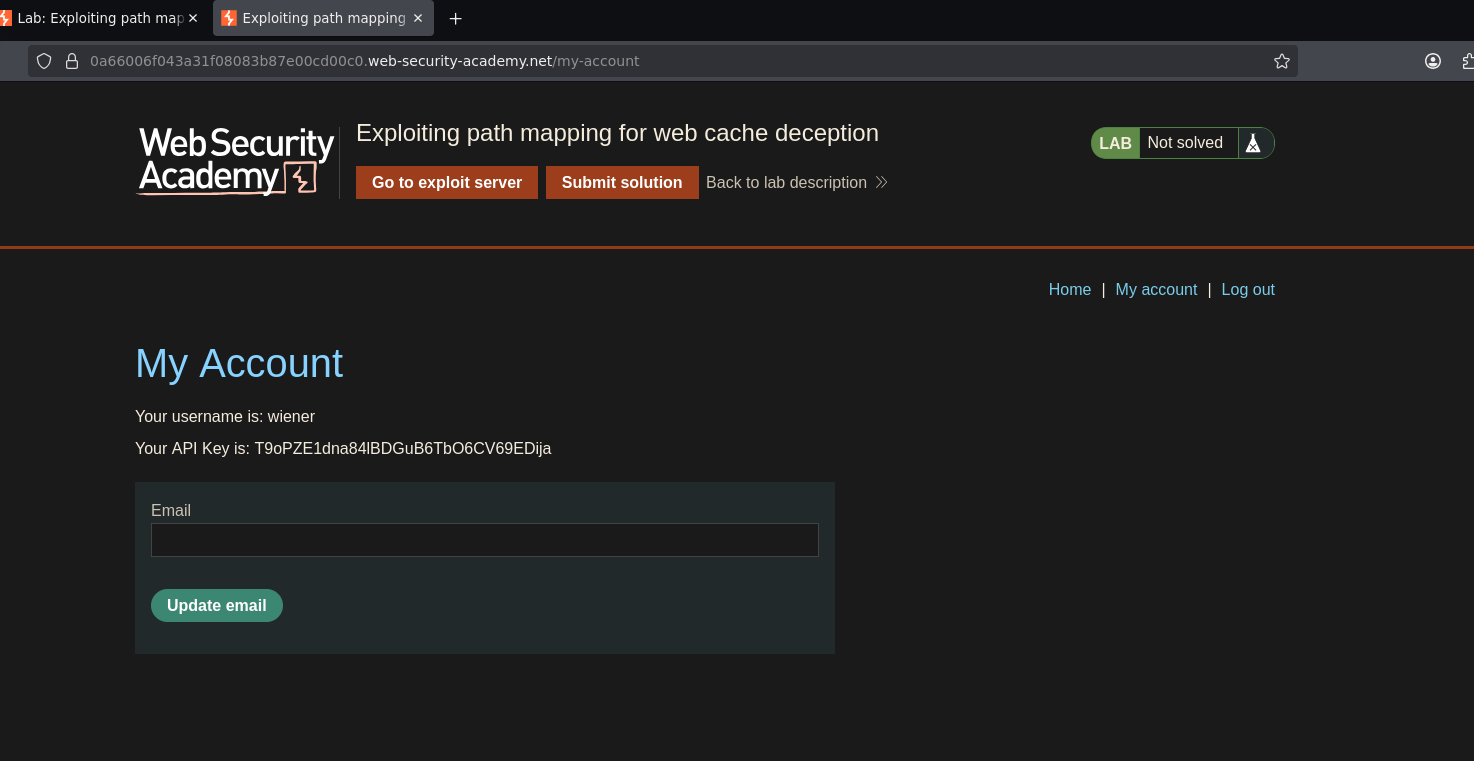Image resolution: width=1474 pixels, height=761 pixels.
Task: Click the green LAB badge
Action: (x=1115, y=143)
